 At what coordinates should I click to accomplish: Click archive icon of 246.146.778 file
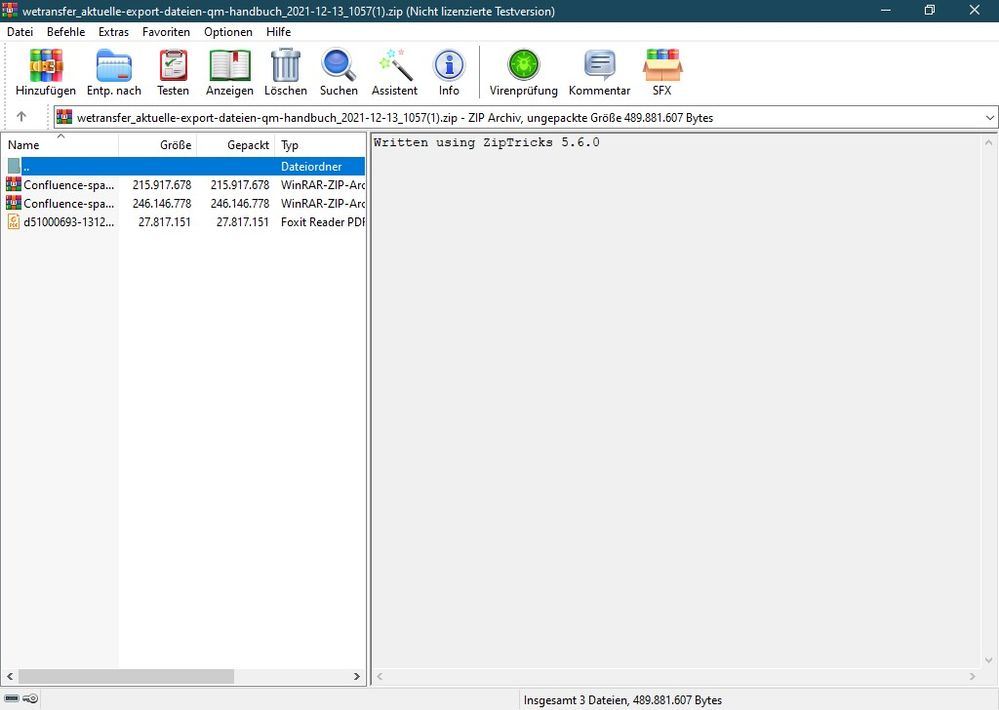coord(13,203)
